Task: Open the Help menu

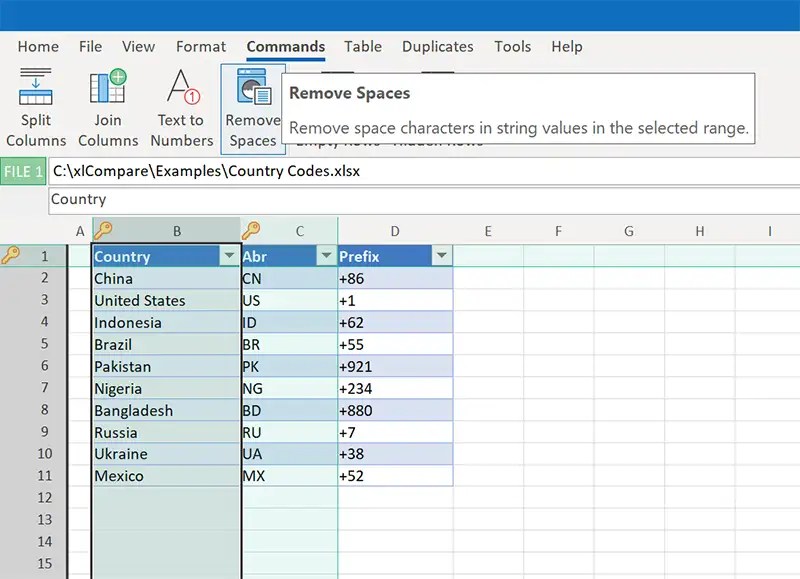Action: pos(567,46)
